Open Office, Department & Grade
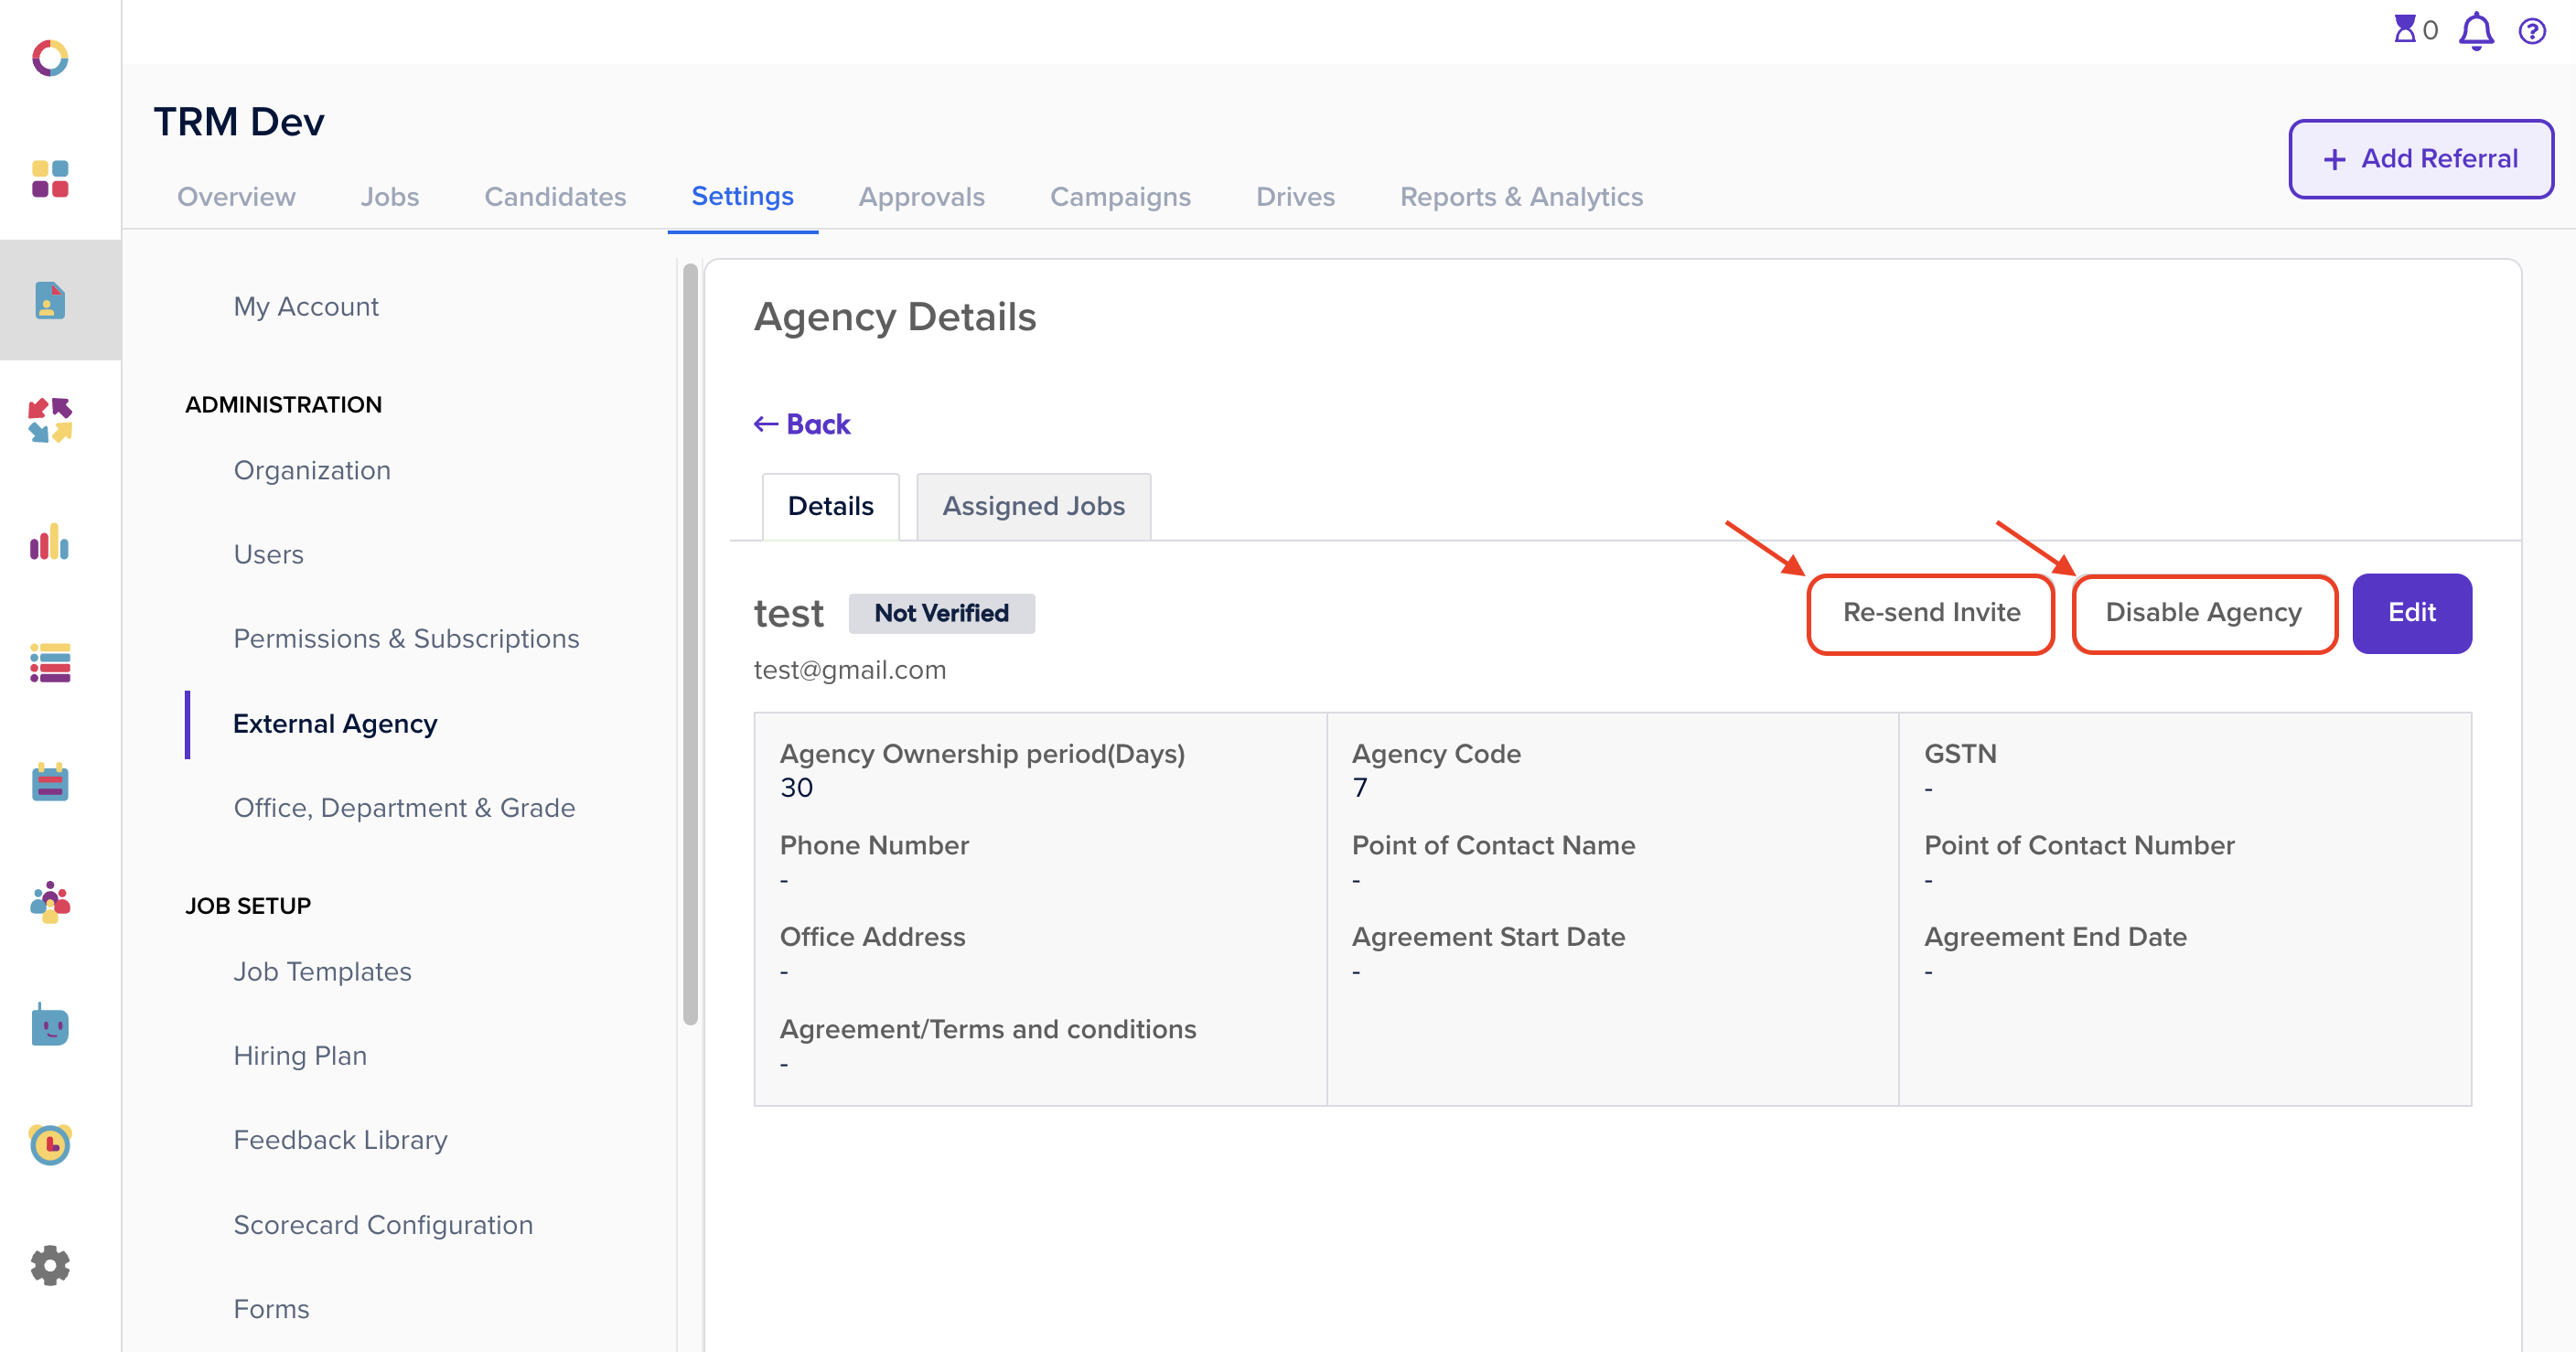 point(404,807)
